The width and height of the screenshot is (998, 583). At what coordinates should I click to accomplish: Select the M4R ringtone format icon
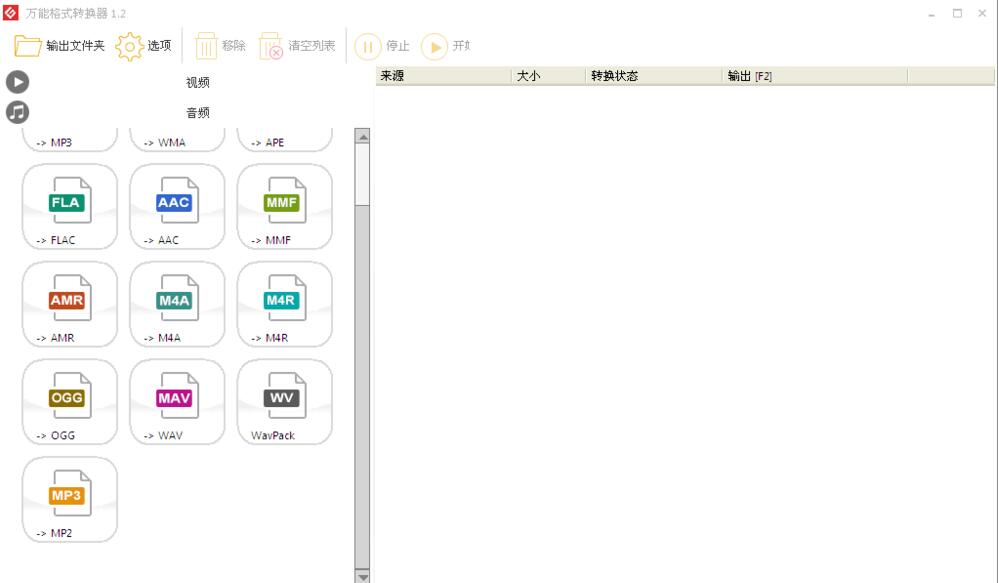285,304
